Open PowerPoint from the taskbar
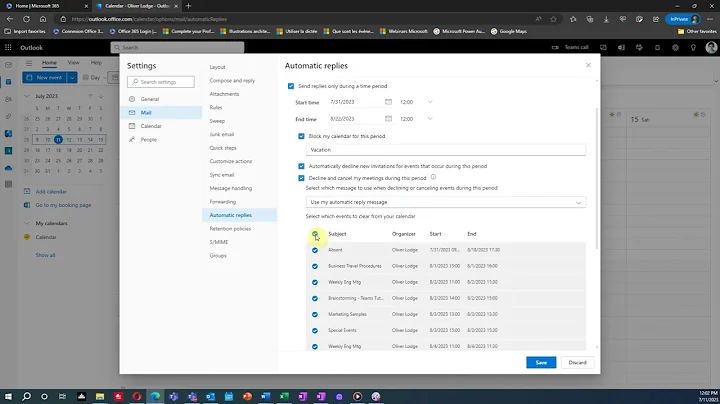 coord(247,396)
